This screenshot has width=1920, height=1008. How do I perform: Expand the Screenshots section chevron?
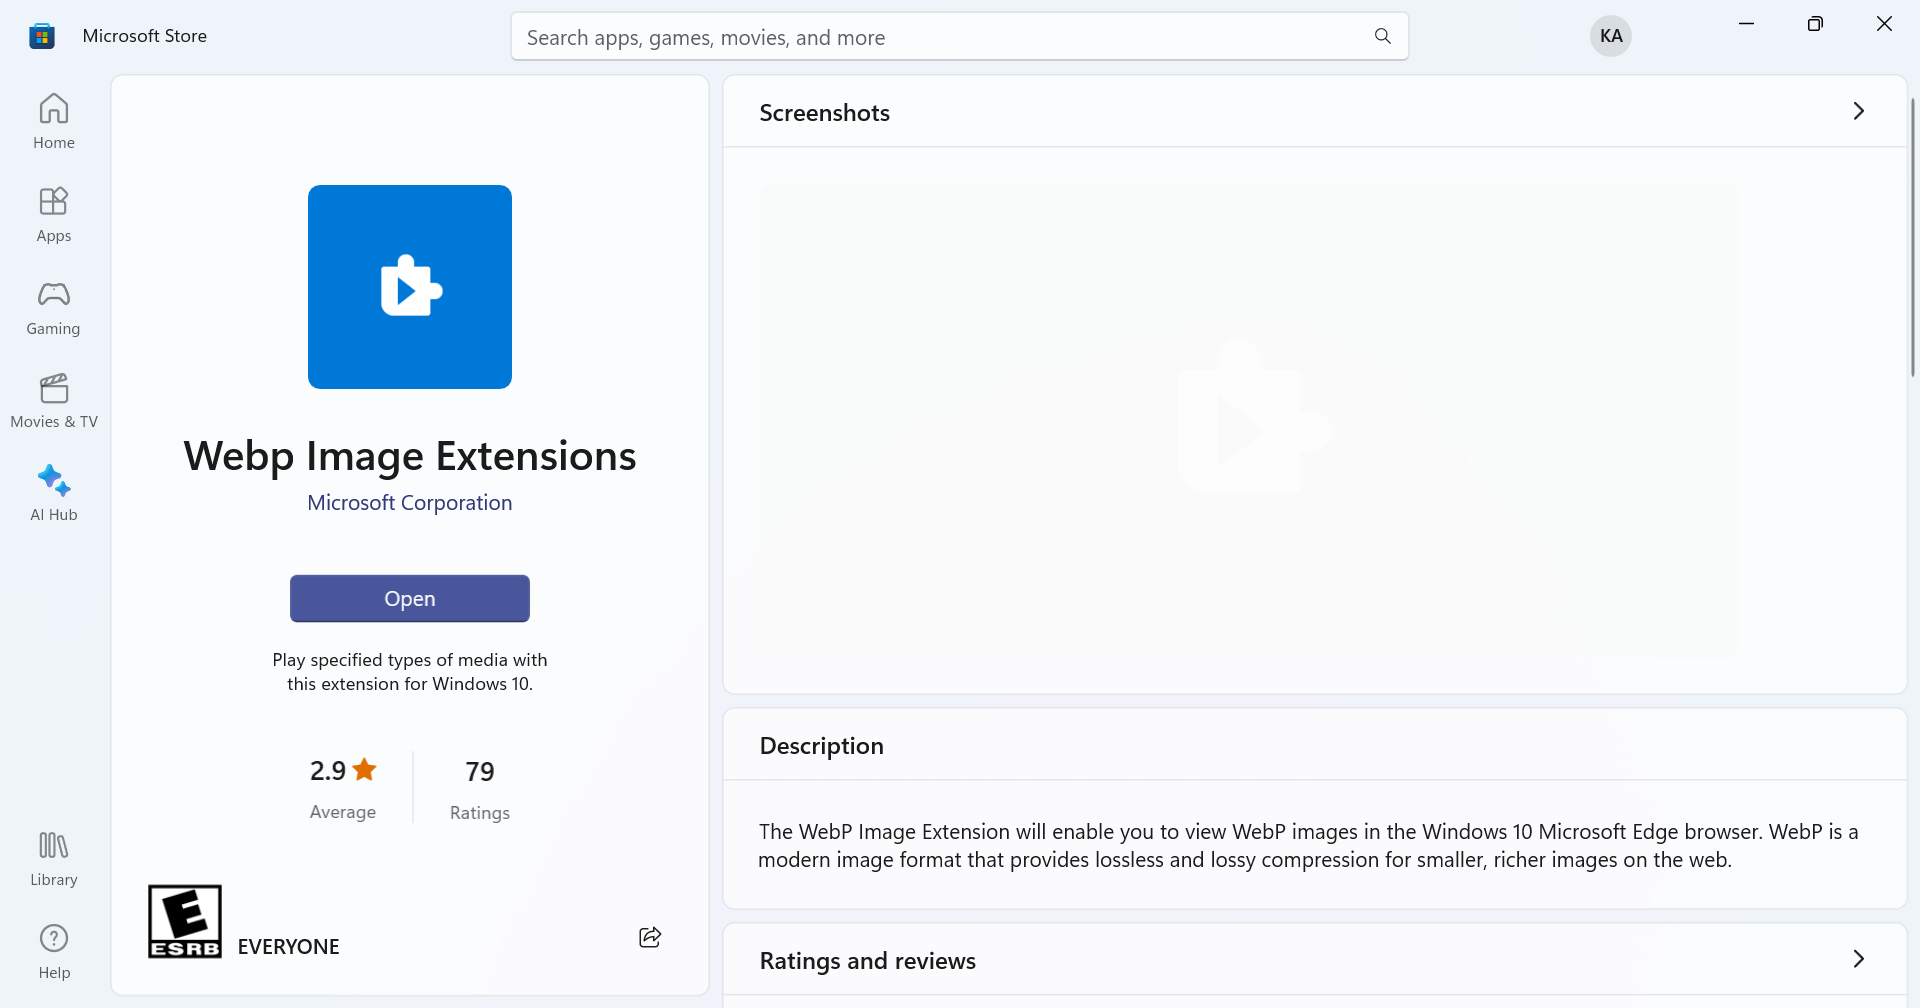click(x=1858, y=111)
